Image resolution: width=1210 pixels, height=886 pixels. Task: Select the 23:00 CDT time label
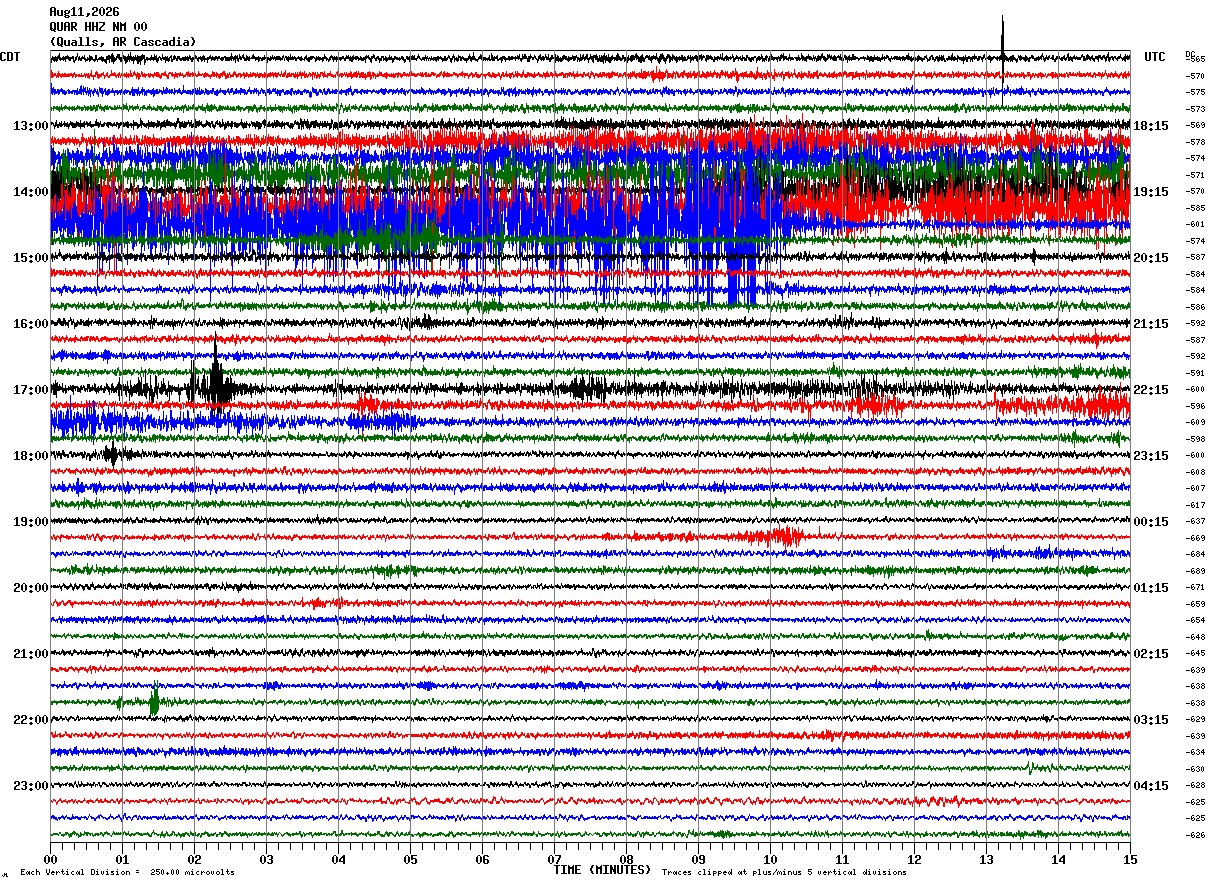pyautogui.click(x=30, y=785)
